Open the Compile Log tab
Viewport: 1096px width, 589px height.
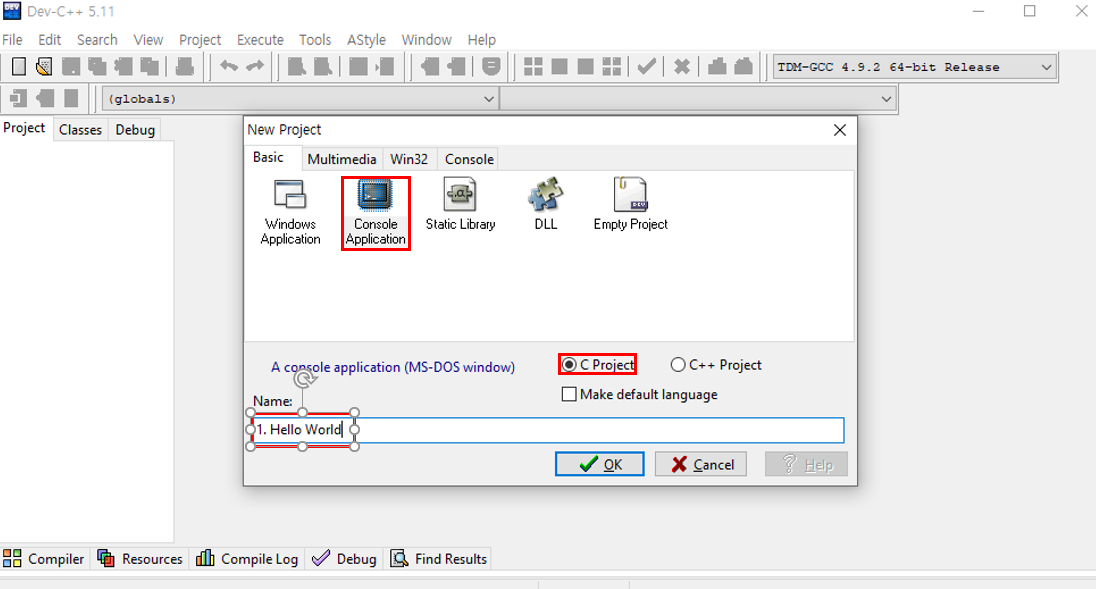(x=247, y=559)
